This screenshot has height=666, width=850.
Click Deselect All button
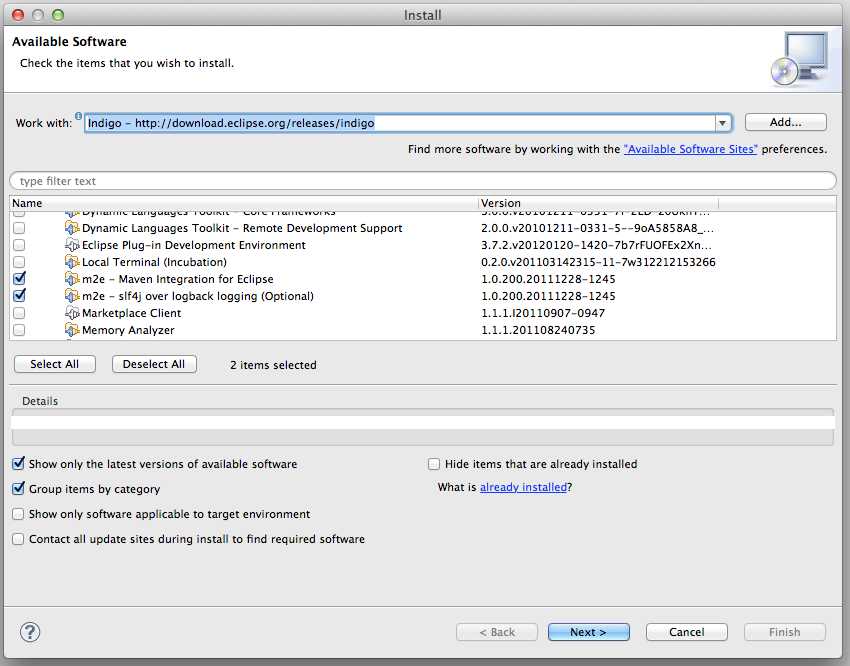click(154, 364)
